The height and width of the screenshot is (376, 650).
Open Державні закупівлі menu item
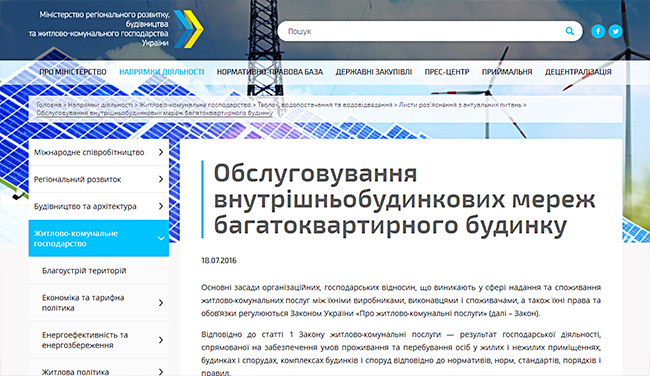click(374, 72)
